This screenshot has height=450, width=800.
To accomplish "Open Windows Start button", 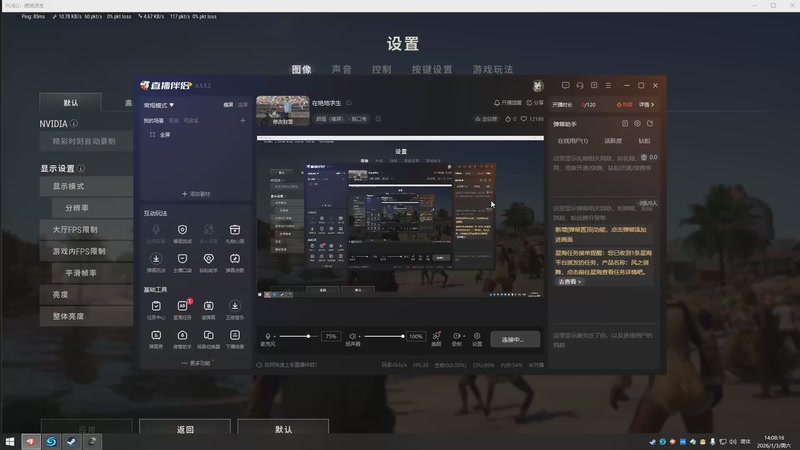I will [10, 442].
